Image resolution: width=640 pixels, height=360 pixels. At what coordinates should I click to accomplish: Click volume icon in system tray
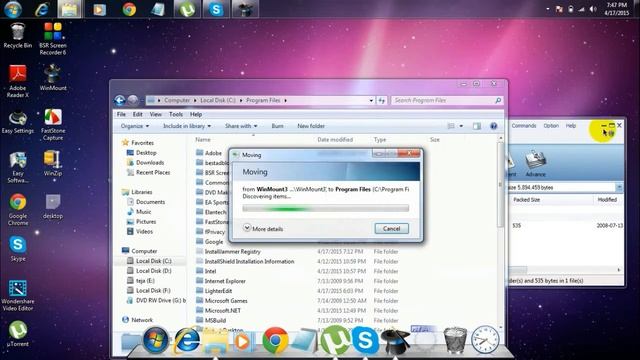(x=593, y=9)
